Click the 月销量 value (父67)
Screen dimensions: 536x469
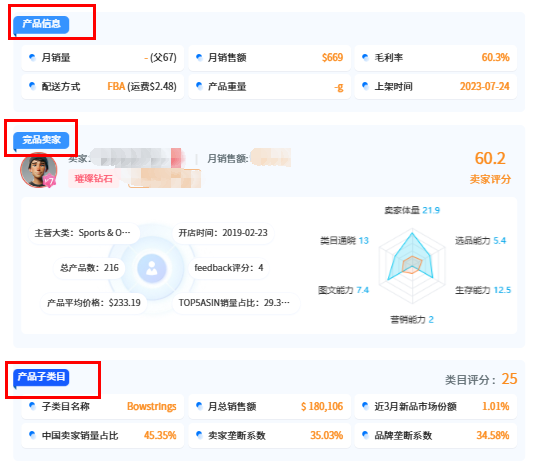click(160, 57)
